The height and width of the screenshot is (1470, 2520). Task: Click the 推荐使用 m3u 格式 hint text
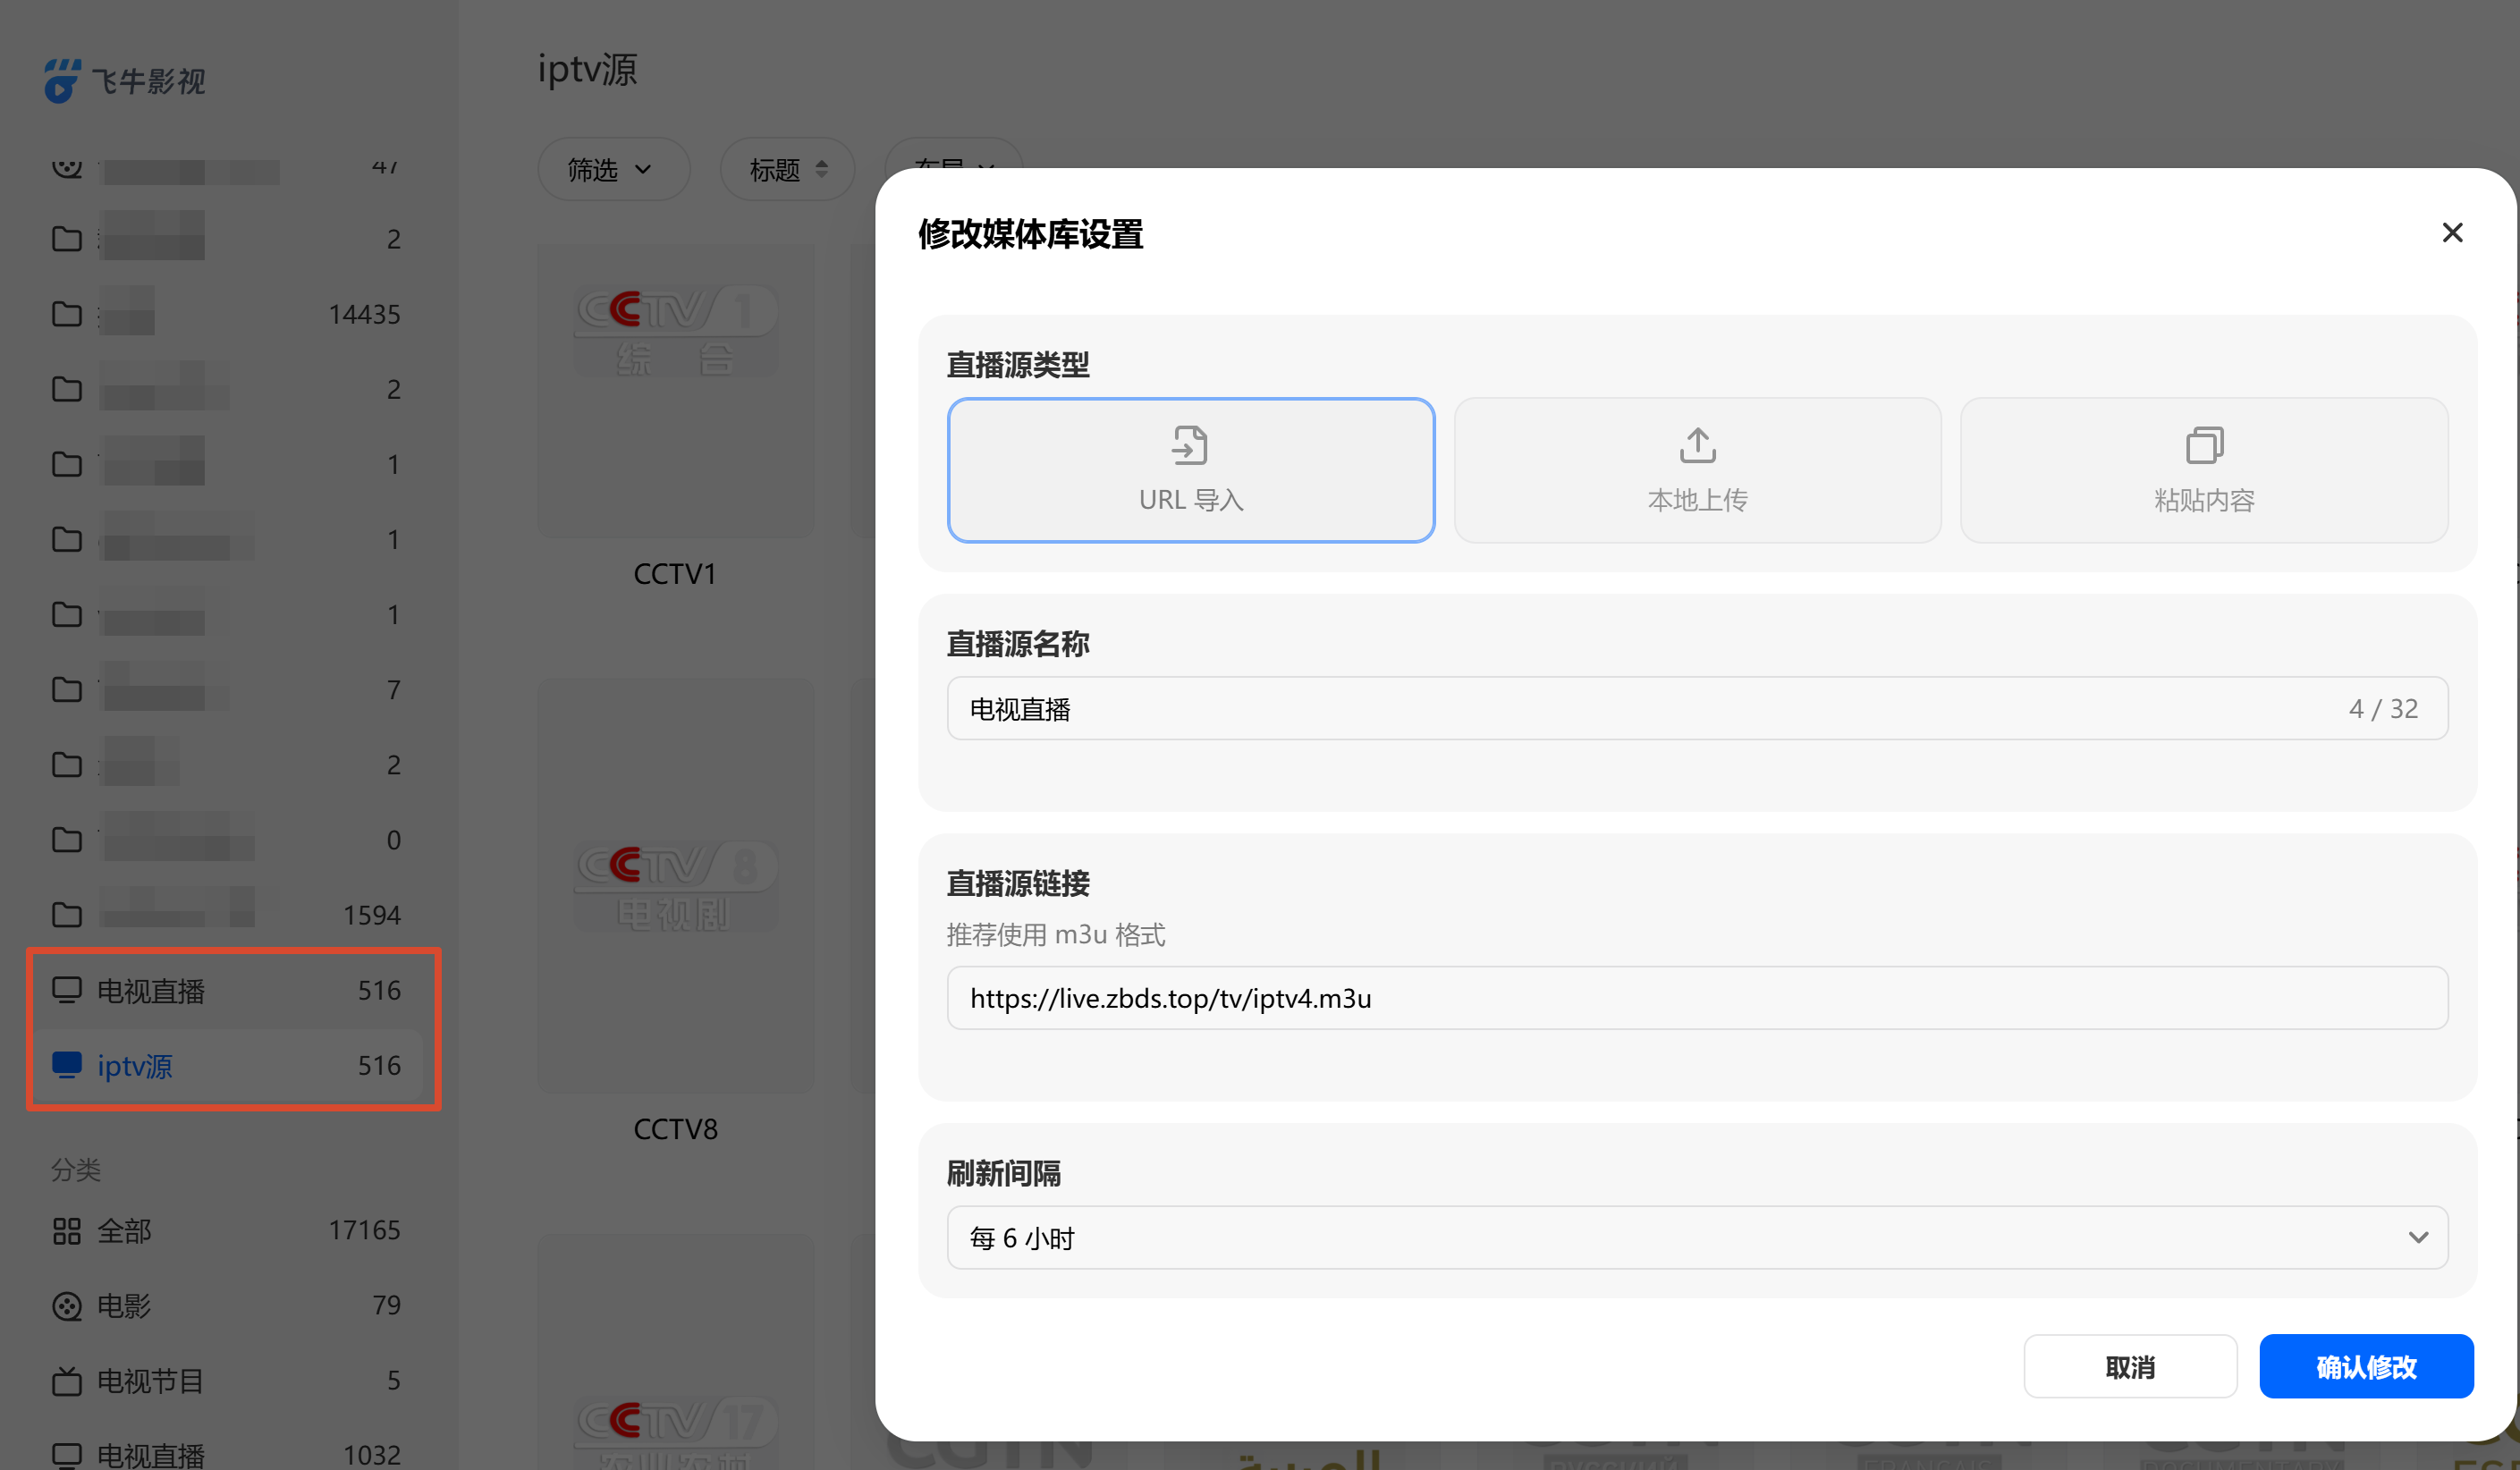[x=1056, y=935]
